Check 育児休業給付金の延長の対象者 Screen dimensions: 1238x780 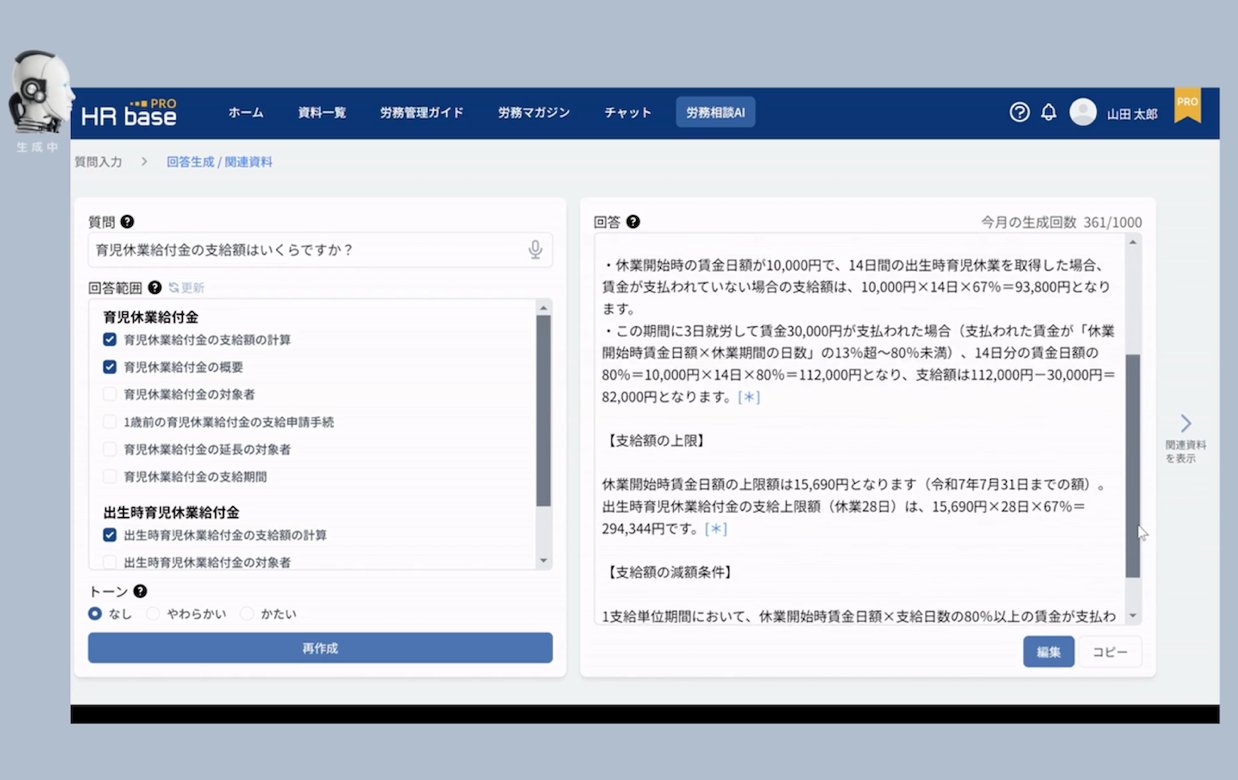pyautogui.click(x=110, y=449)
